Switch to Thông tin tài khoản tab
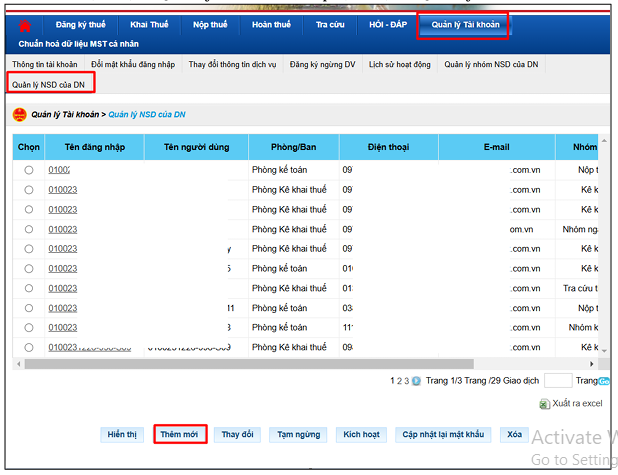Screen dimensions: 618x475 pyautogui.click(x=45, y=64)
